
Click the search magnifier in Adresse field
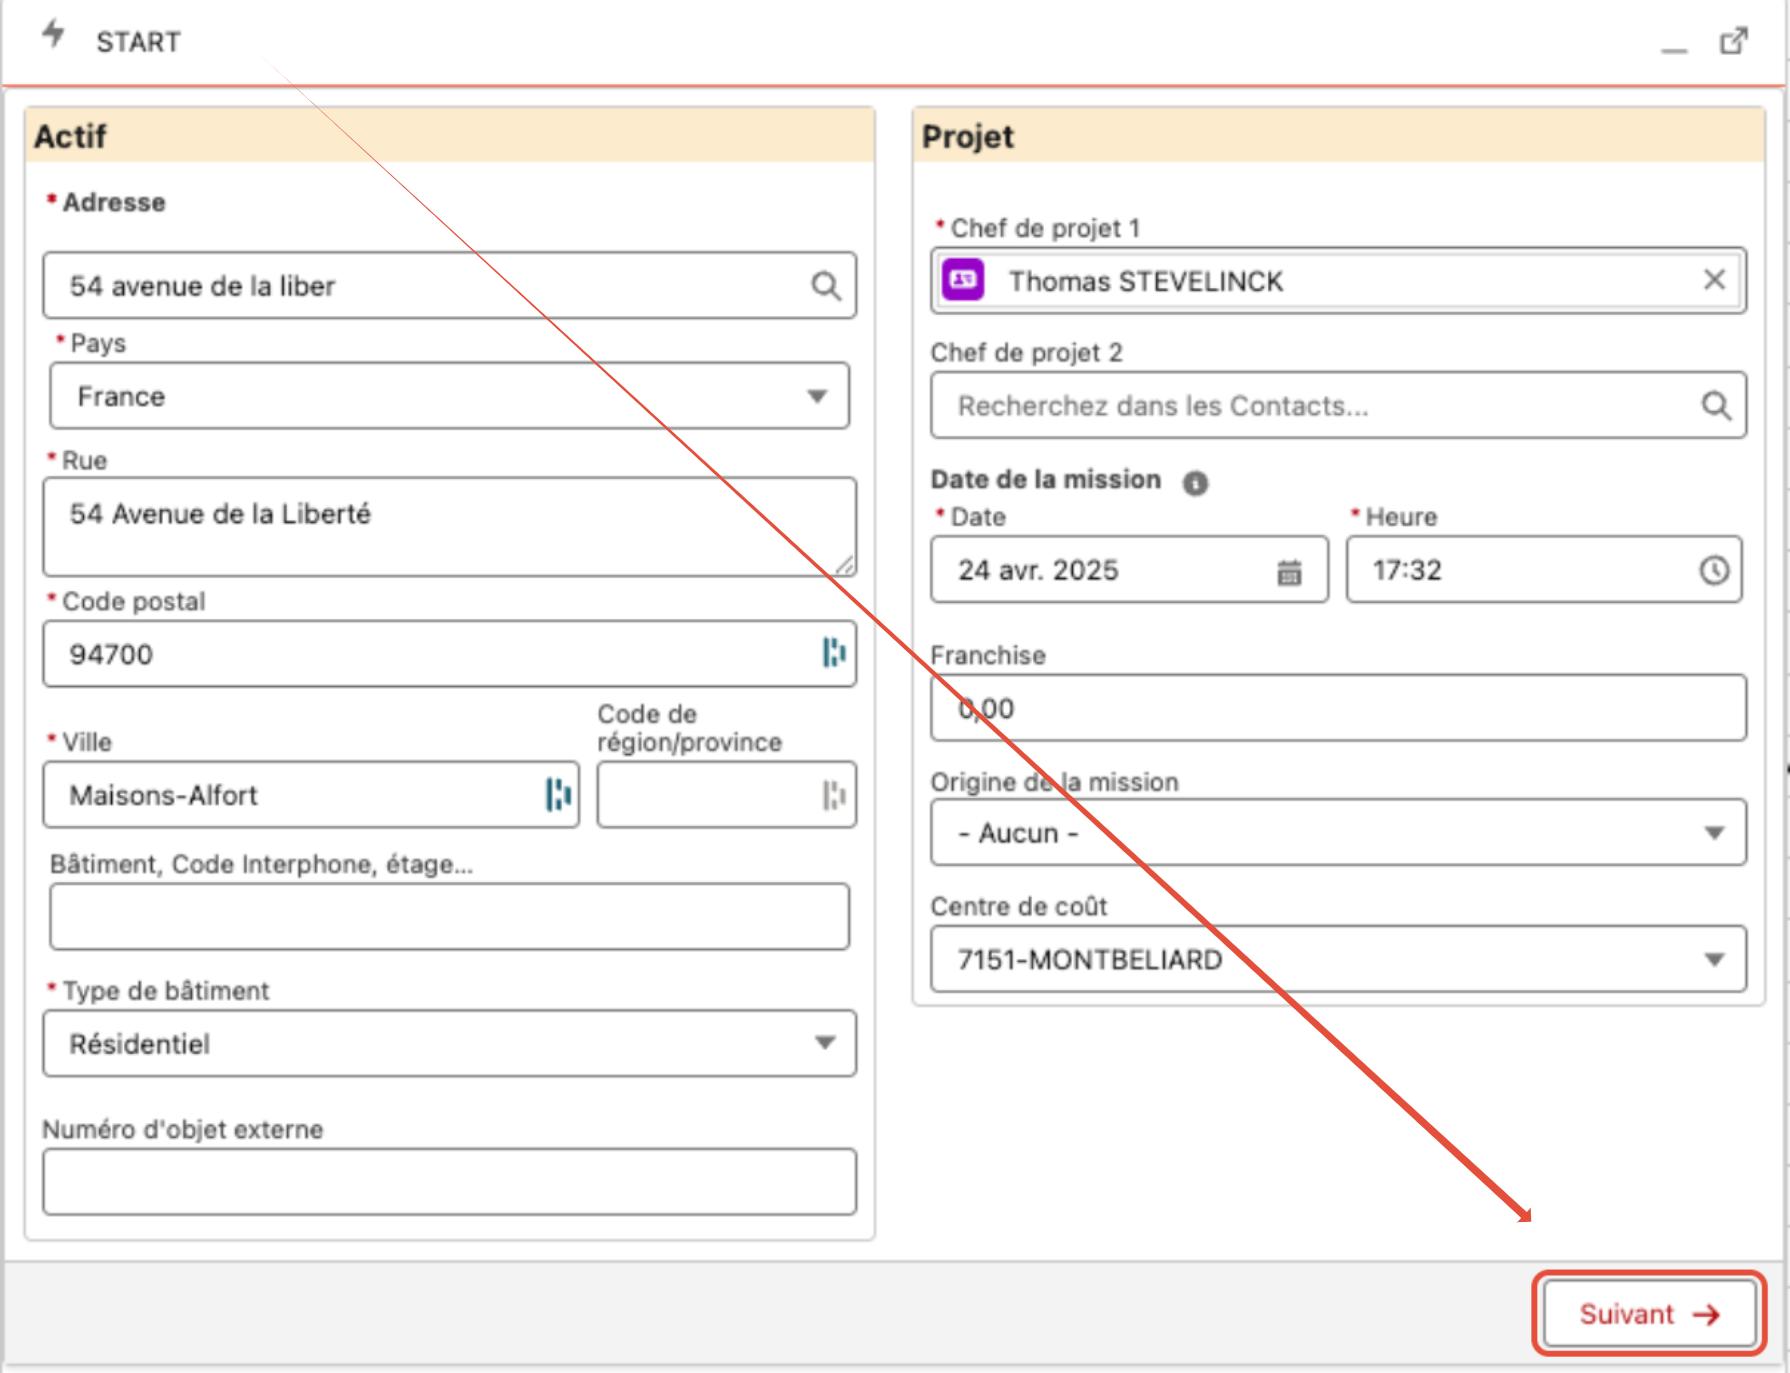(x=825, y=286)
